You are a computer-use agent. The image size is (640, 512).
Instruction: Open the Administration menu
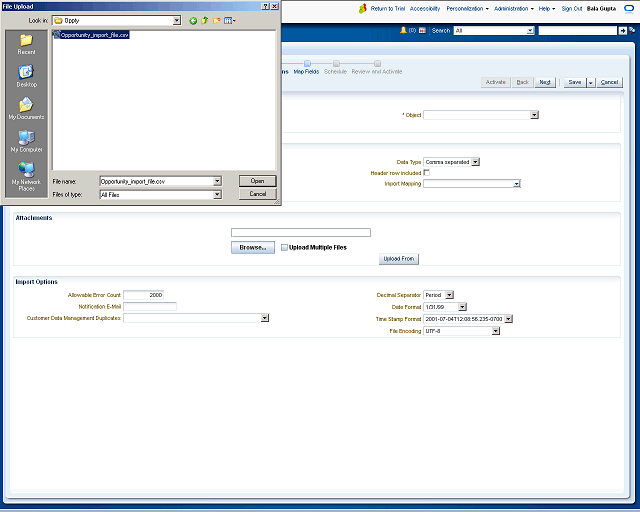[513, 9]
